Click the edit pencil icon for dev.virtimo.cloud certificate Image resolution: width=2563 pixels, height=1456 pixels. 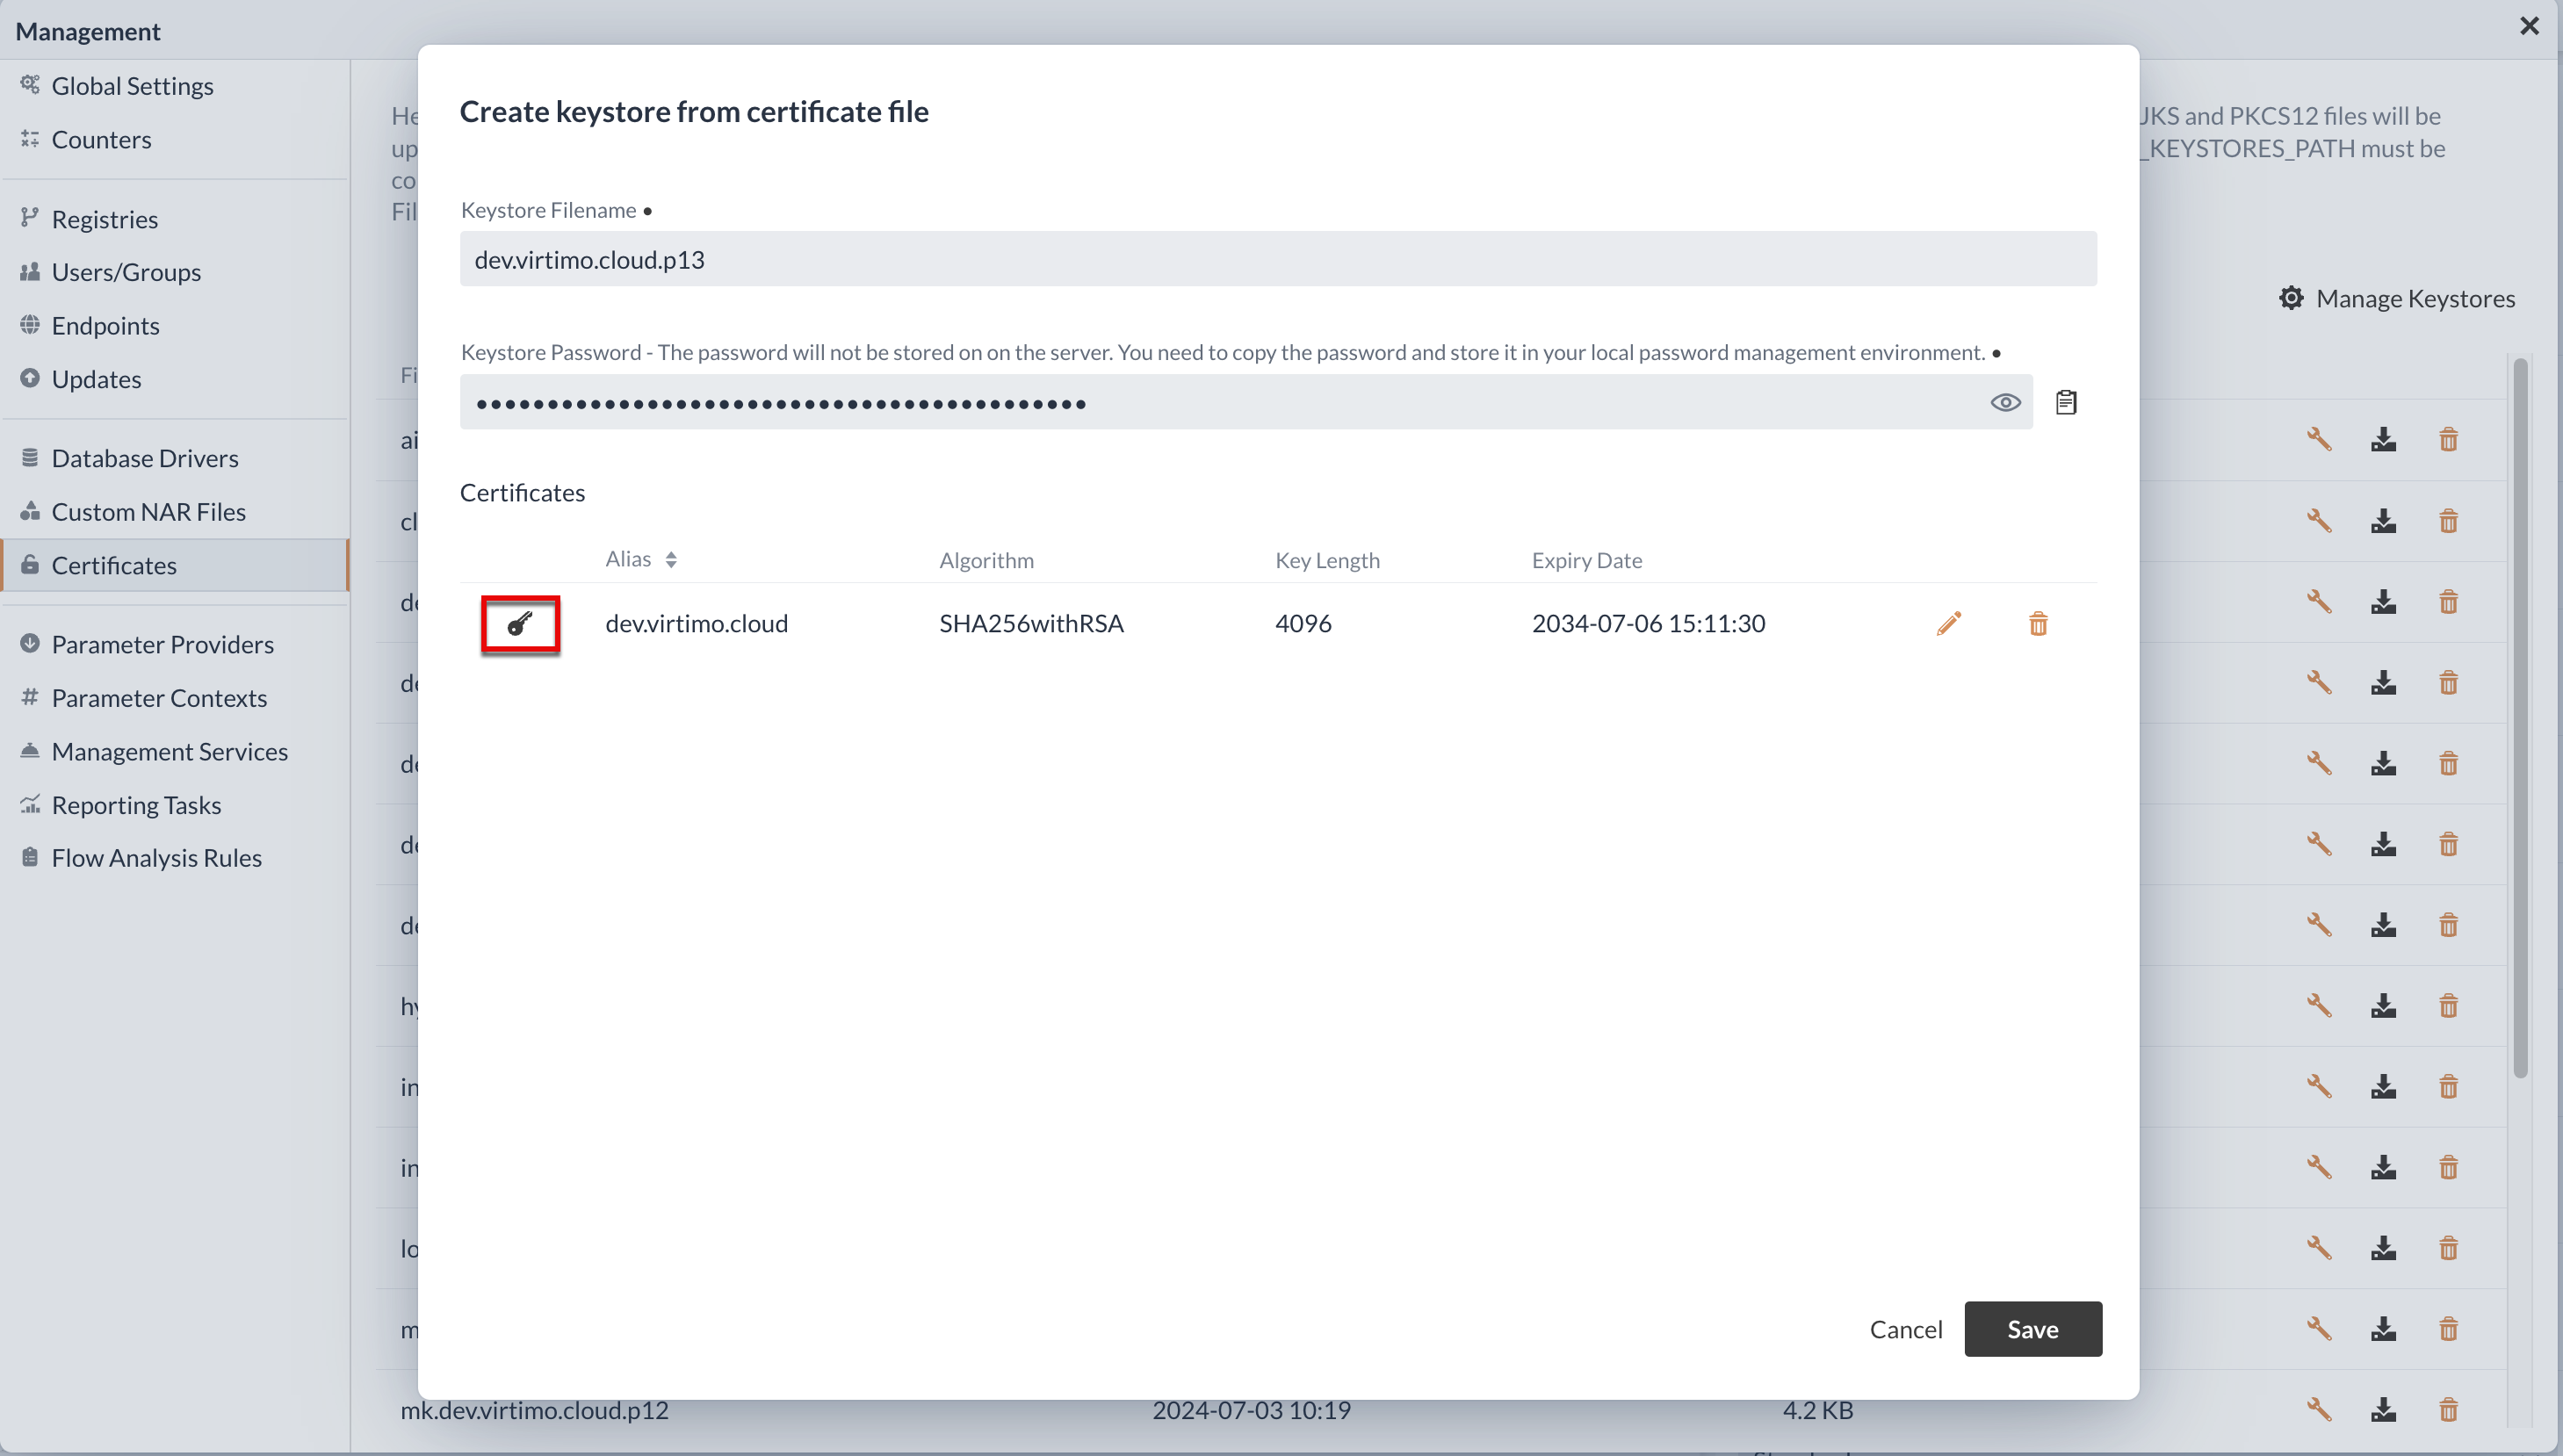tap(1949, 622)
